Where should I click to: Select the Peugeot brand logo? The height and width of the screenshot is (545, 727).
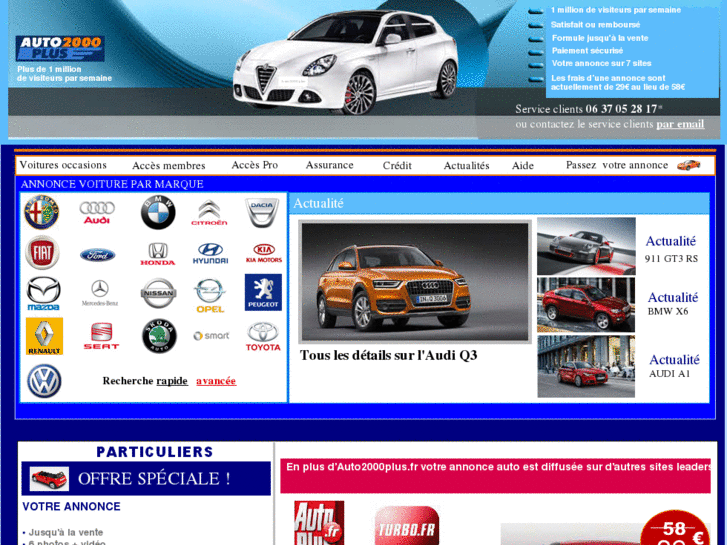pos(263,292)
